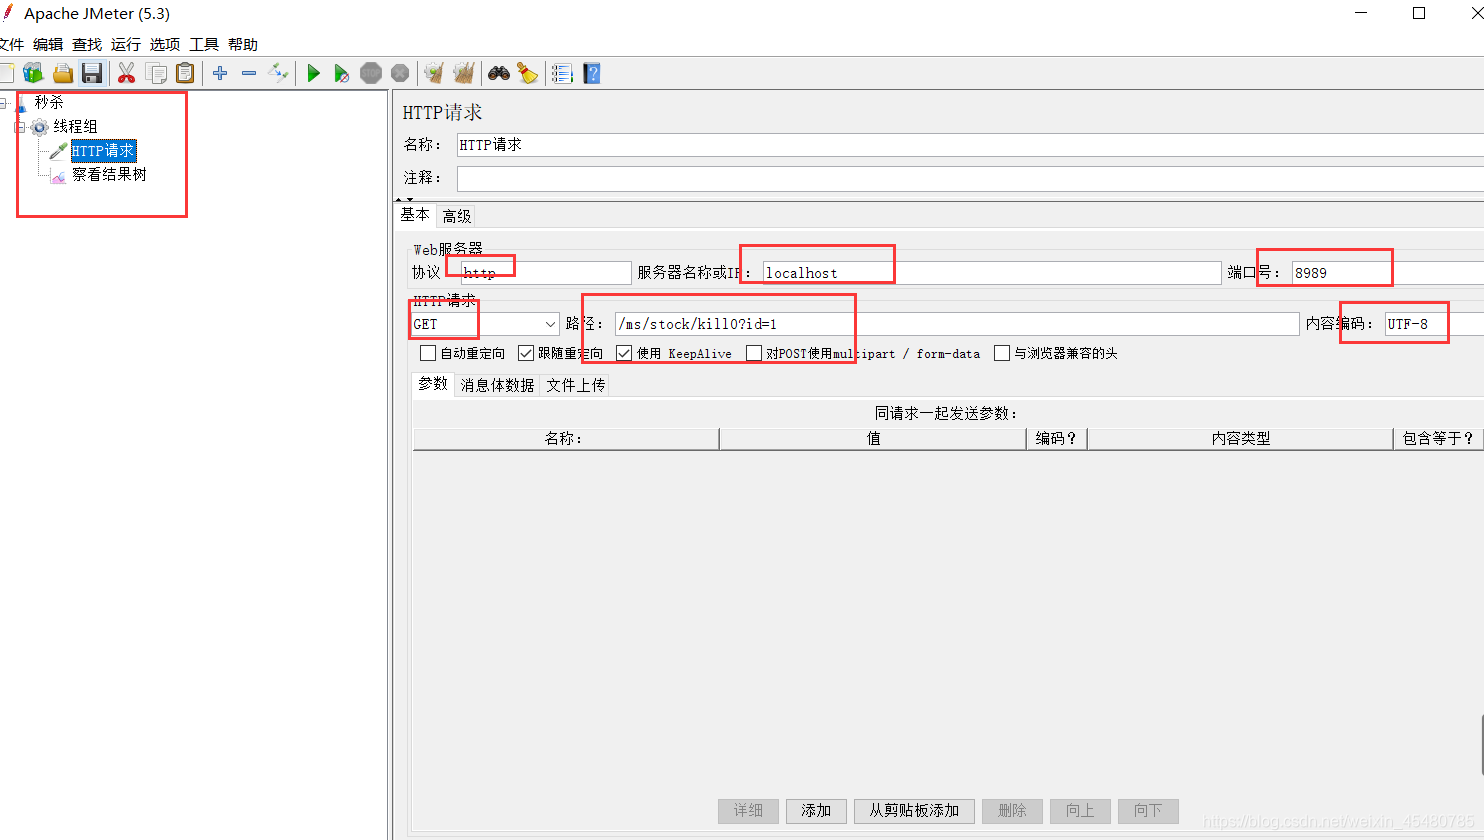This screenshot has height=840, width=1484.
Task: Switch to the 文件上传 tab
Action: pos(576,385)
